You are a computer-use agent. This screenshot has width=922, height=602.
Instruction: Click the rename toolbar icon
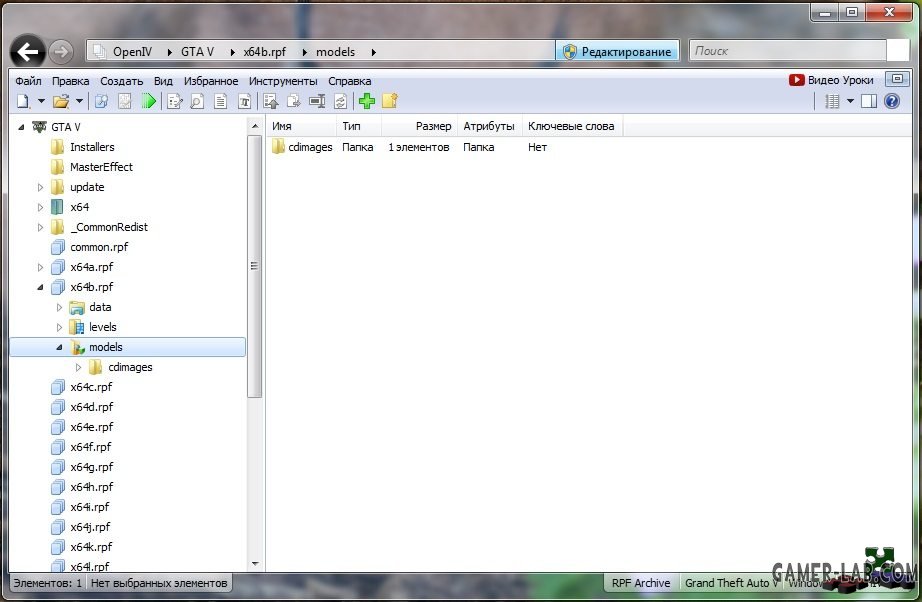(317, 101)
